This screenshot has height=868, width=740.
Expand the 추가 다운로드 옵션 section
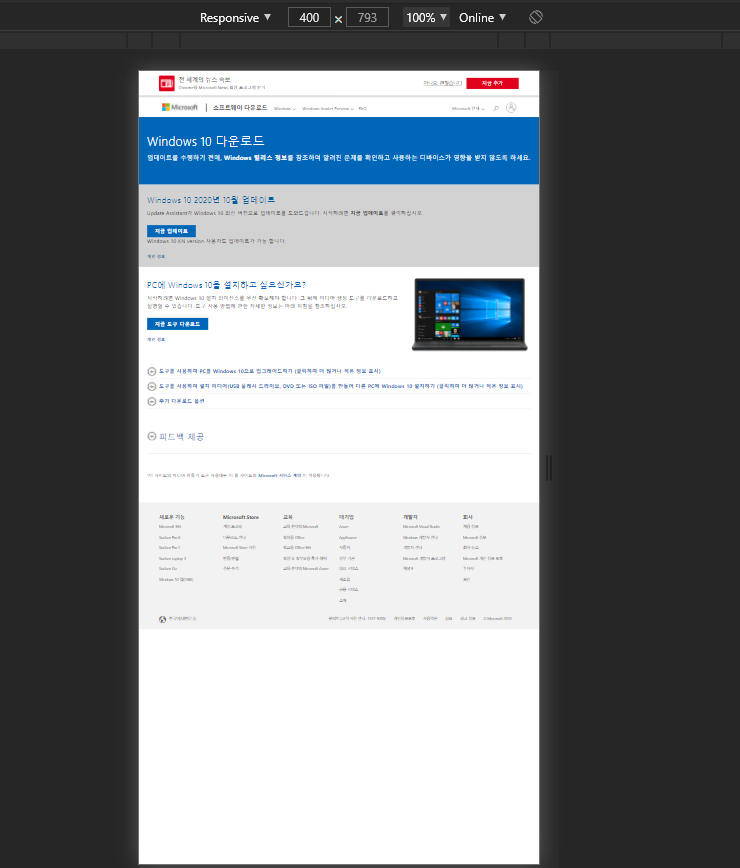176,401
